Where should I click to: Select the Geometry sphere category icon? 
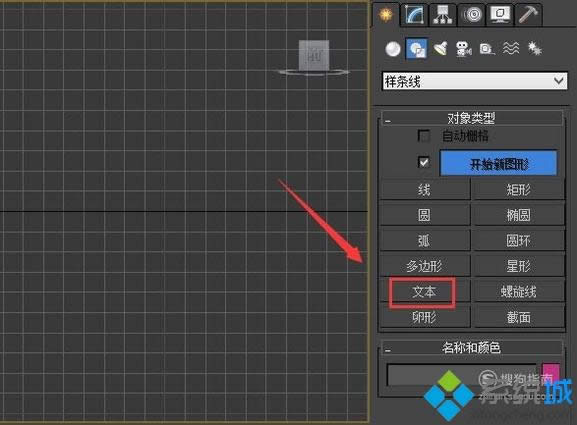[393, 49]
